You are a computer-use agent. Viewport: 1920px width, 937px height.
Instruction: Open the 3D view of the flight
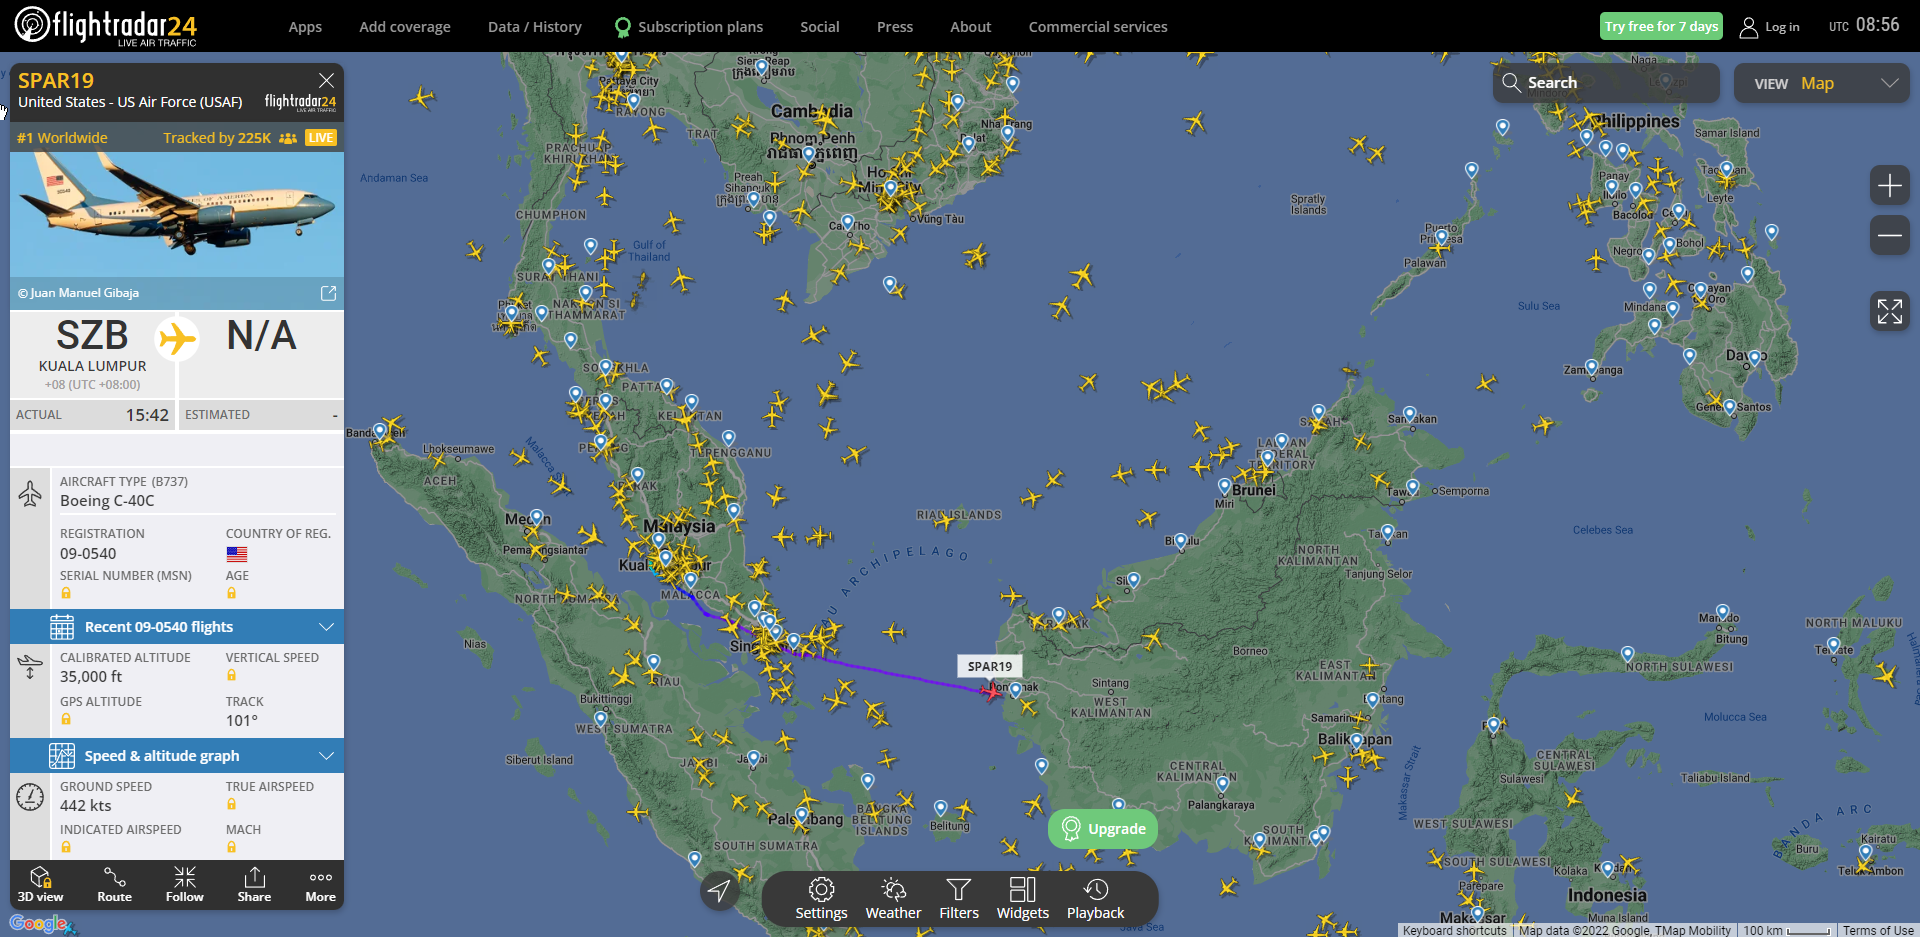[40, 884]
